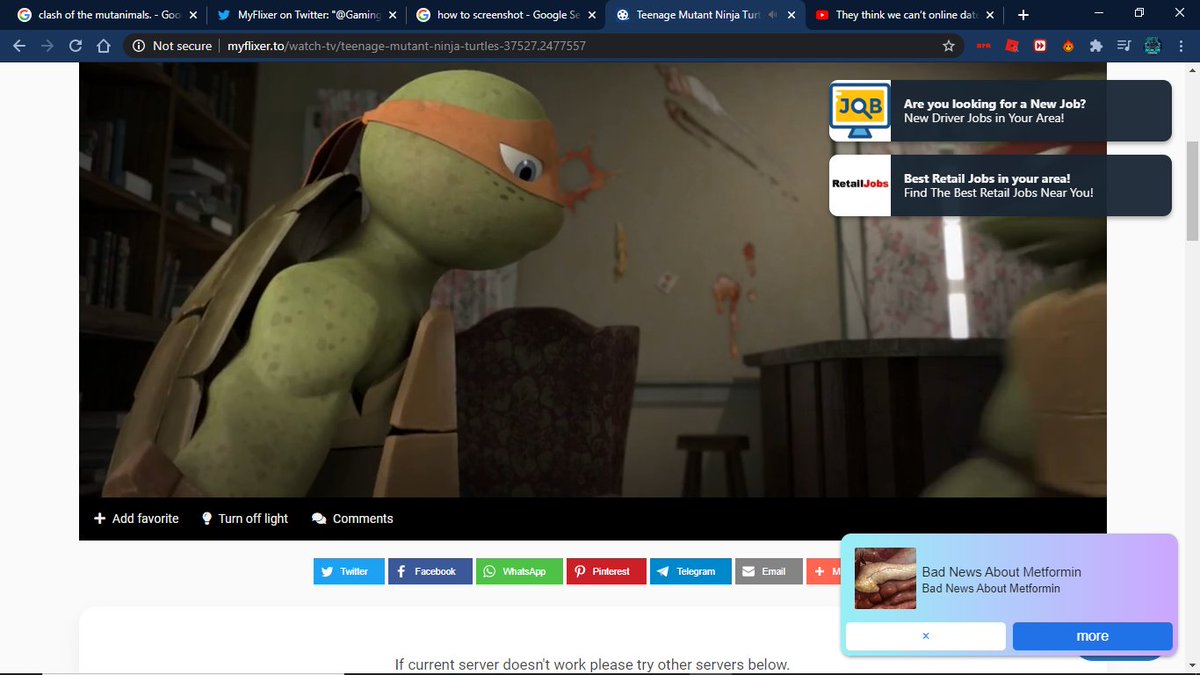Screen dimensions: 1200x675
Task: Click more on the Metformin ad
Action: tap(1092, 636)
